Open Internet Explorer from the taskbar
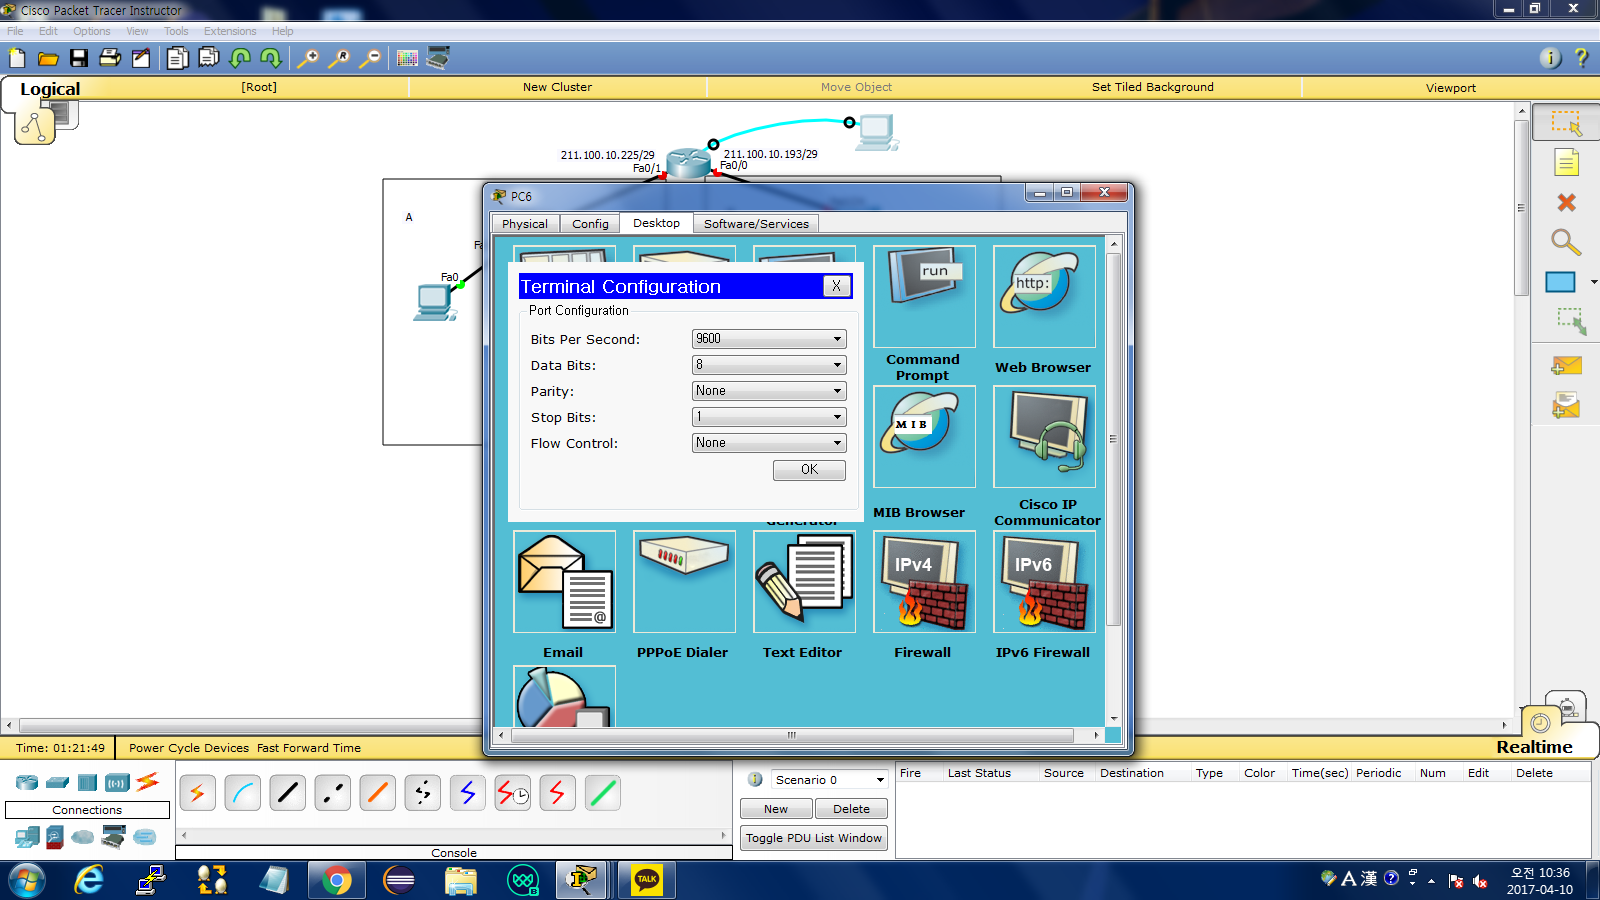 tap(89, 880)
